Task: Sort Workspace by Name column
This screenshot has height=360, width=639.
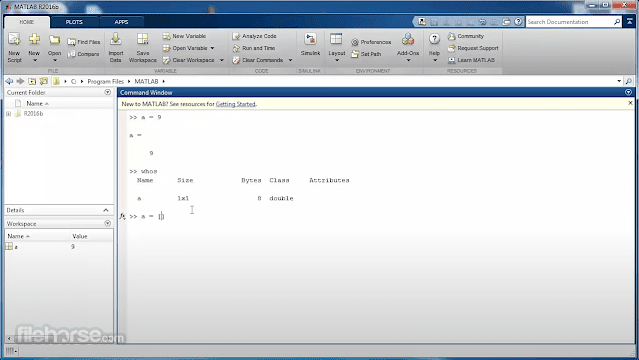Action: (x=19, y=236)
